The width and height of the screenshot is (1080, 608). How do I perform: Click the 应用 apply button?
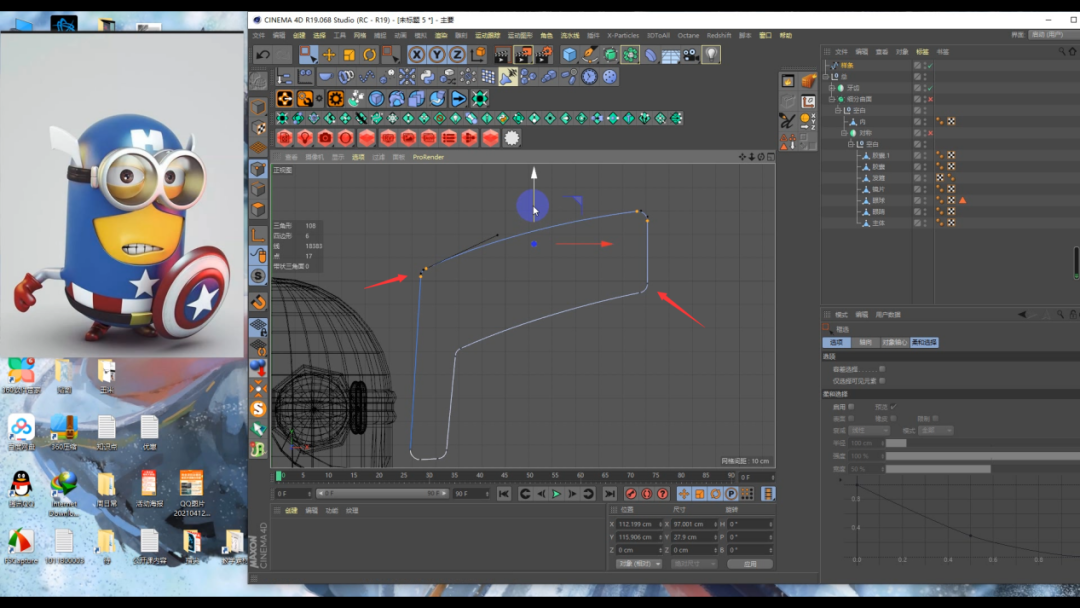coord(749,564)
